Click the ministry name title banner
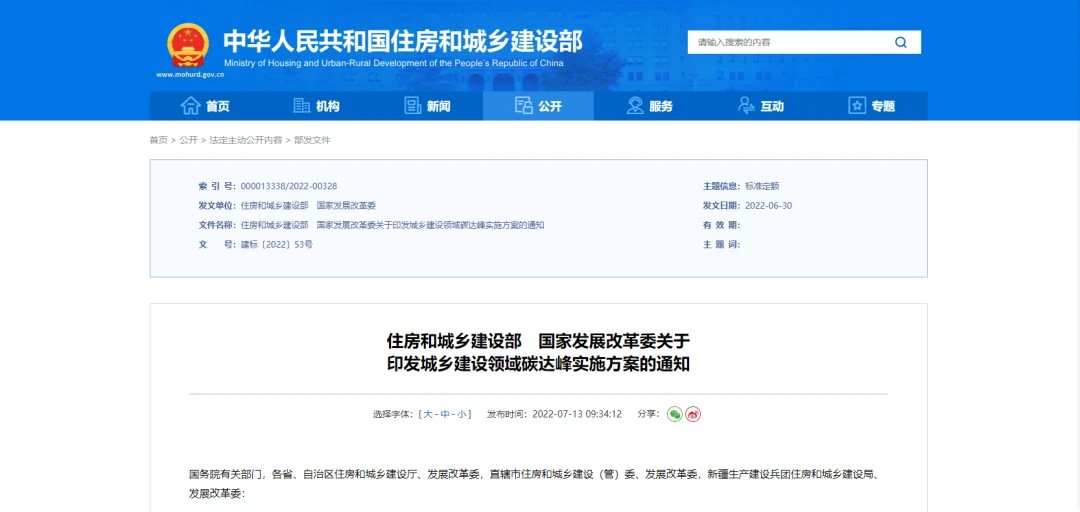 pyautogui.click(x=402, y=41)
